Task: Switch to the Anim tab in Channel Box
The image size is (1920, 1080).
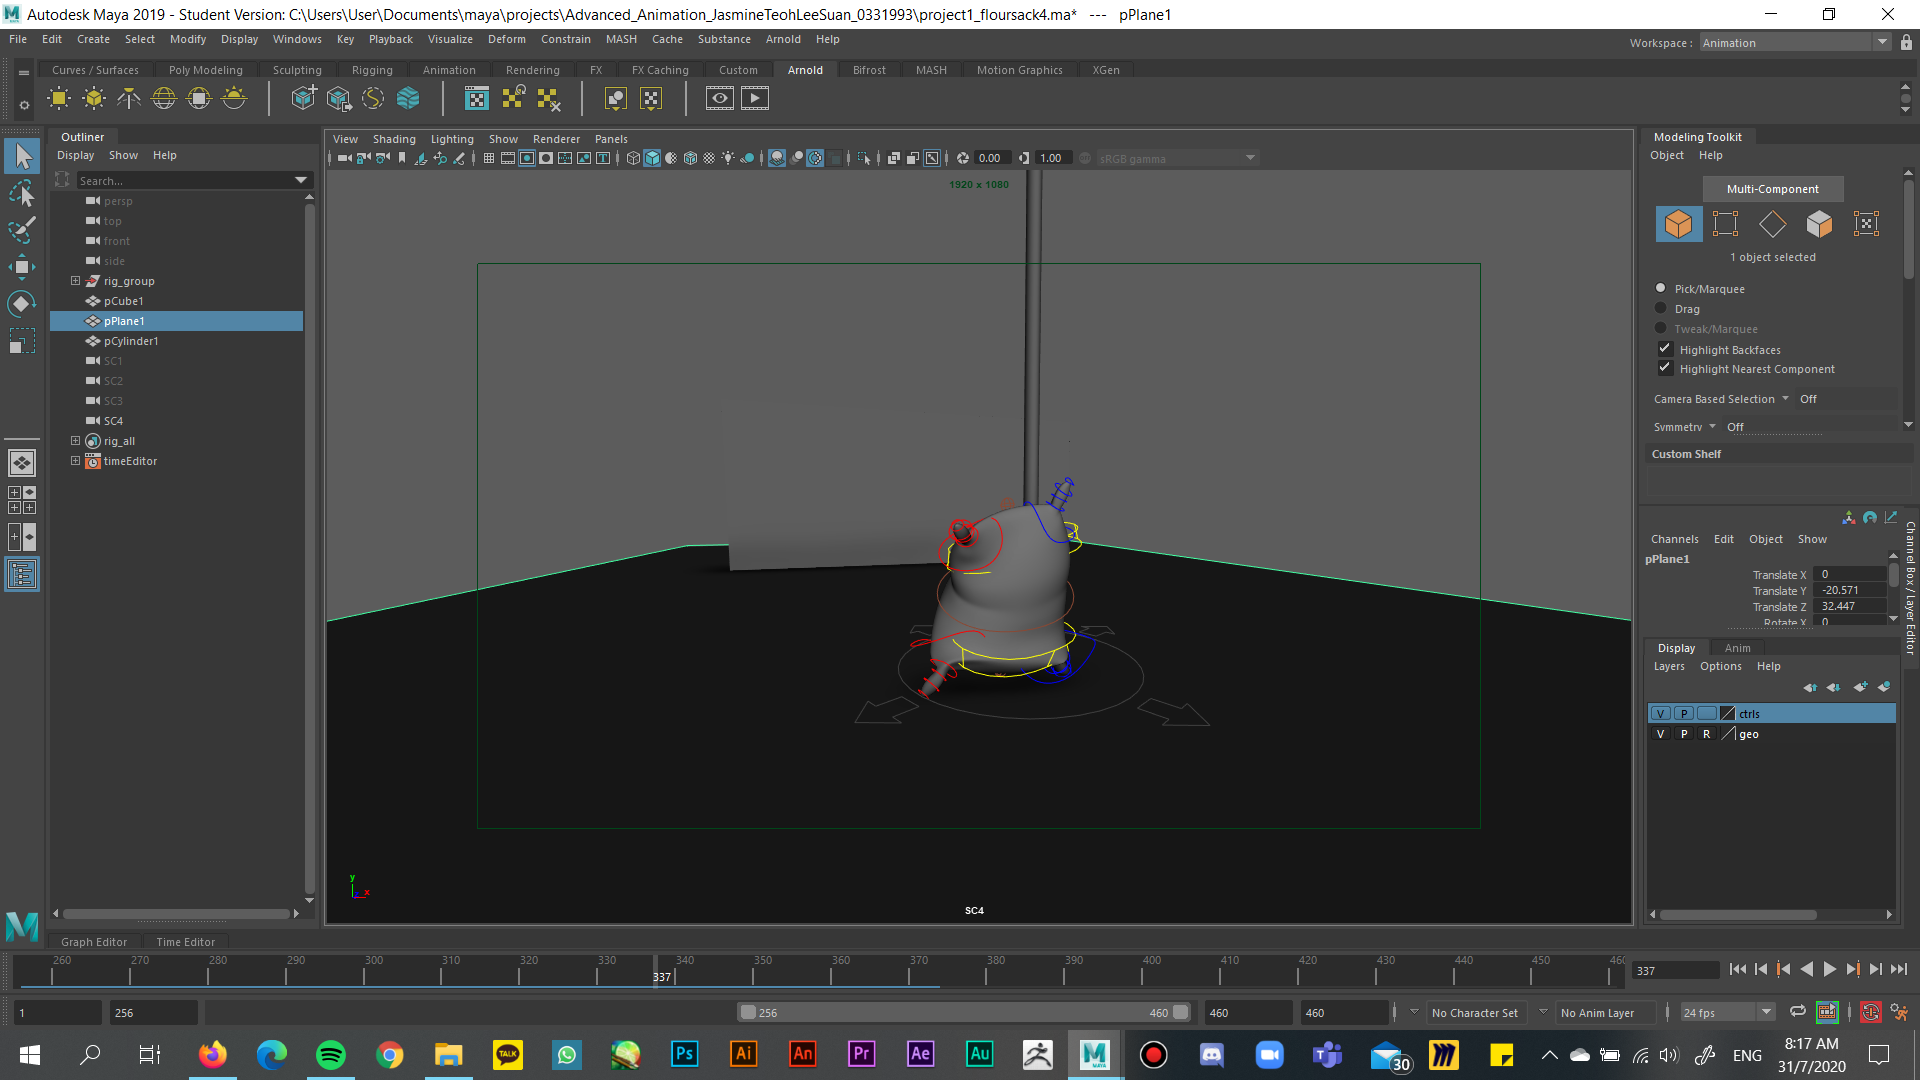Action: (x=1737, y=647)
